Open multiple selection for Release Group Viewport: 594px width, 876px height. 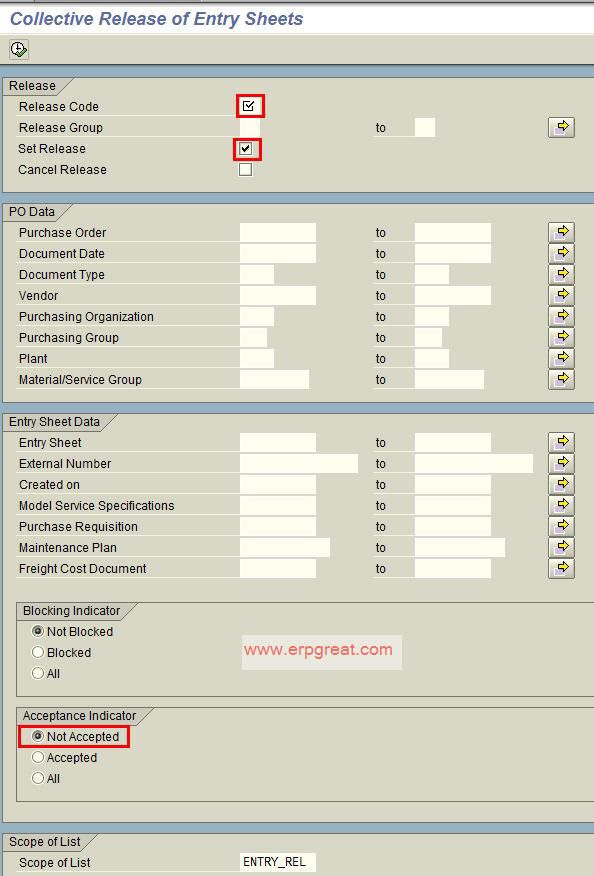(x=561, y=127)
